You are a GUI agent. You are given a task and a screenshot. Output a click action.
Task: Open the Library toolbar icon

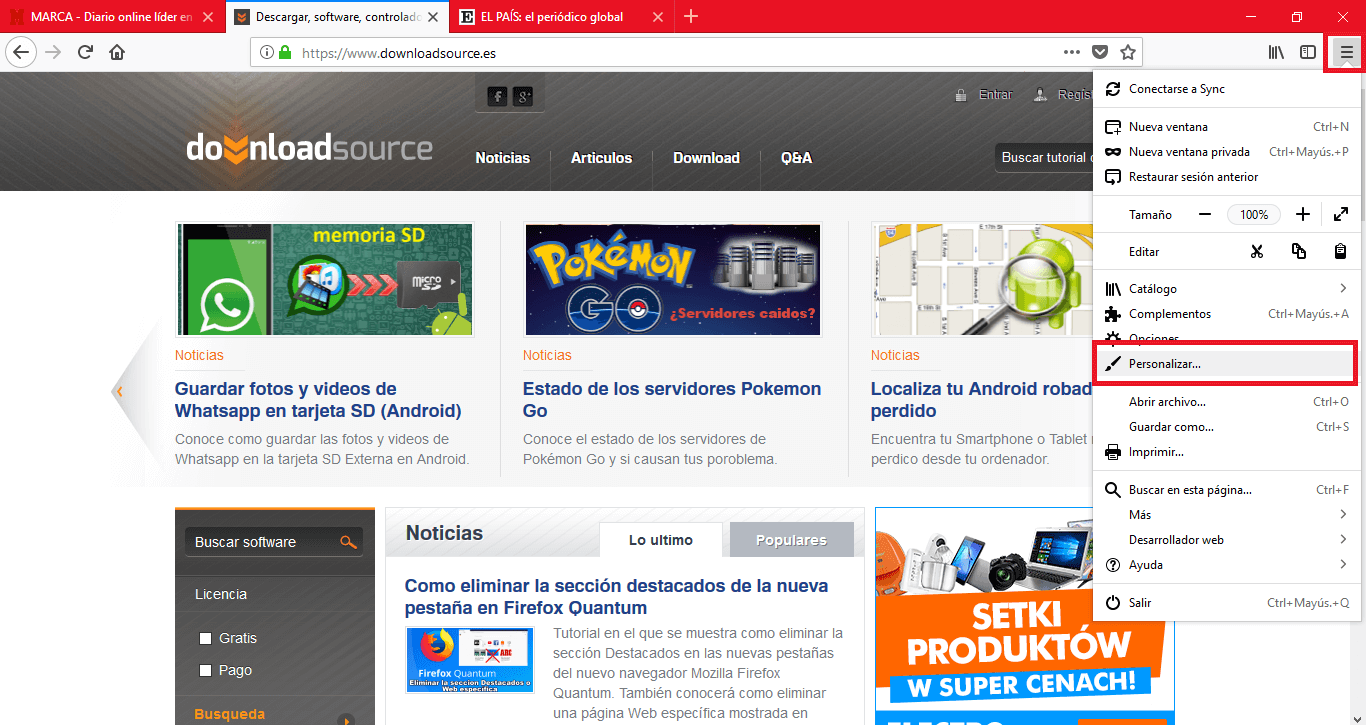pyautogui.click(x=1276, y=52)
